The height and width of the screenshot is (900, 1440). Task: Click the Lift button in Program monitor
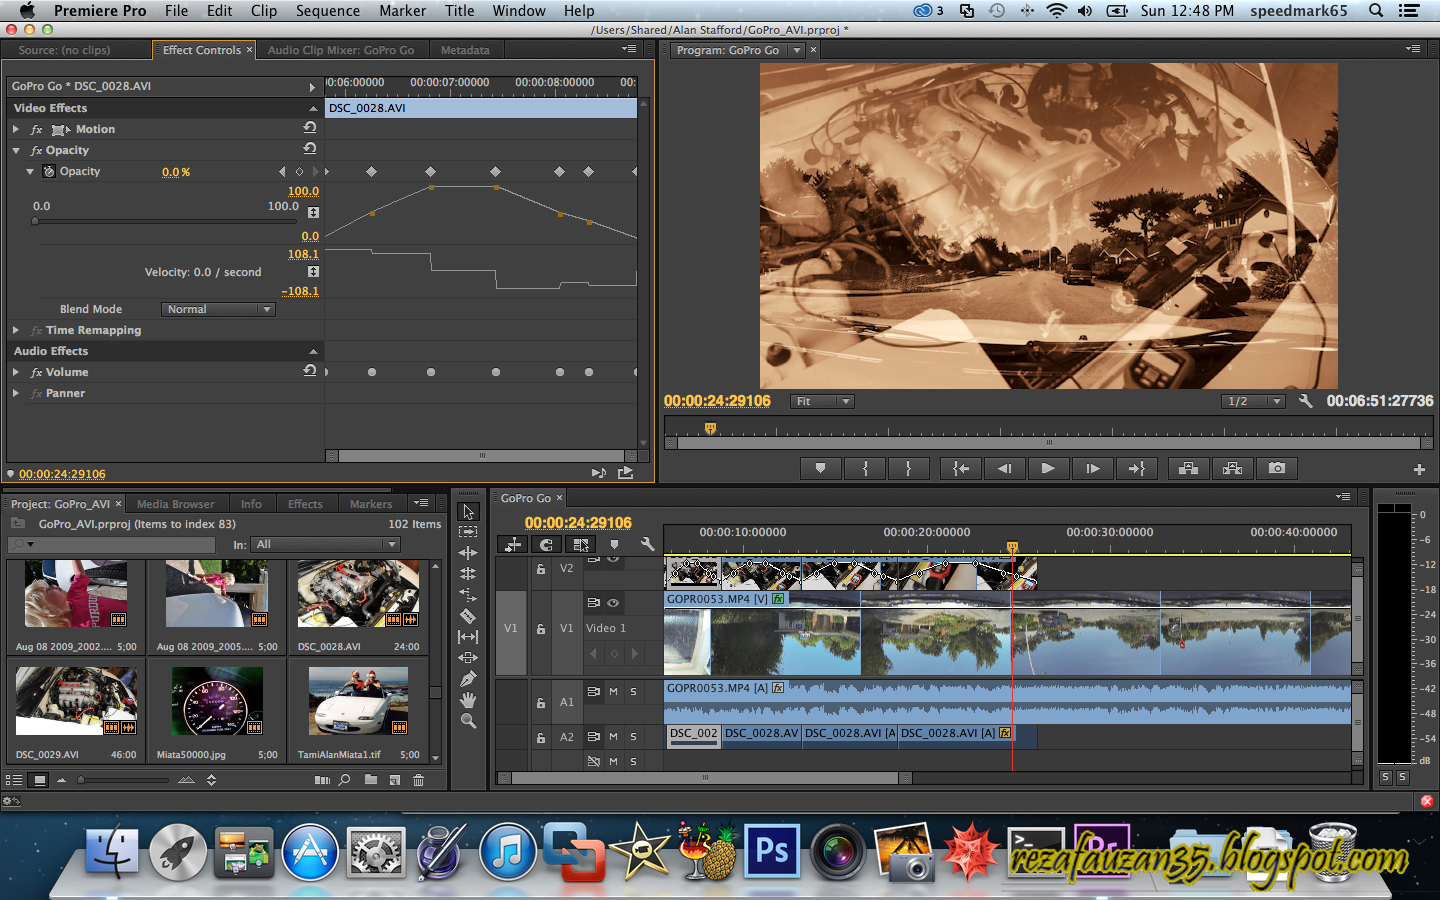point(1188,468)
